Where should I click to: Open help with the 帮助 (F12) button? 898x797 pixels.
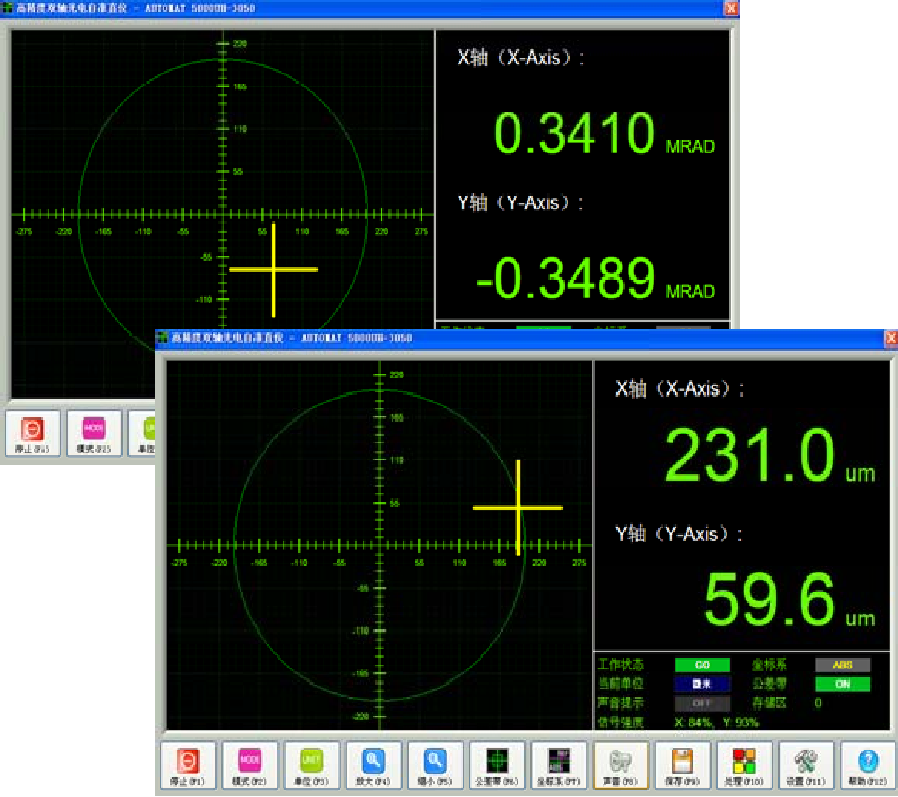pyautogui.click(x=868, y=767)
